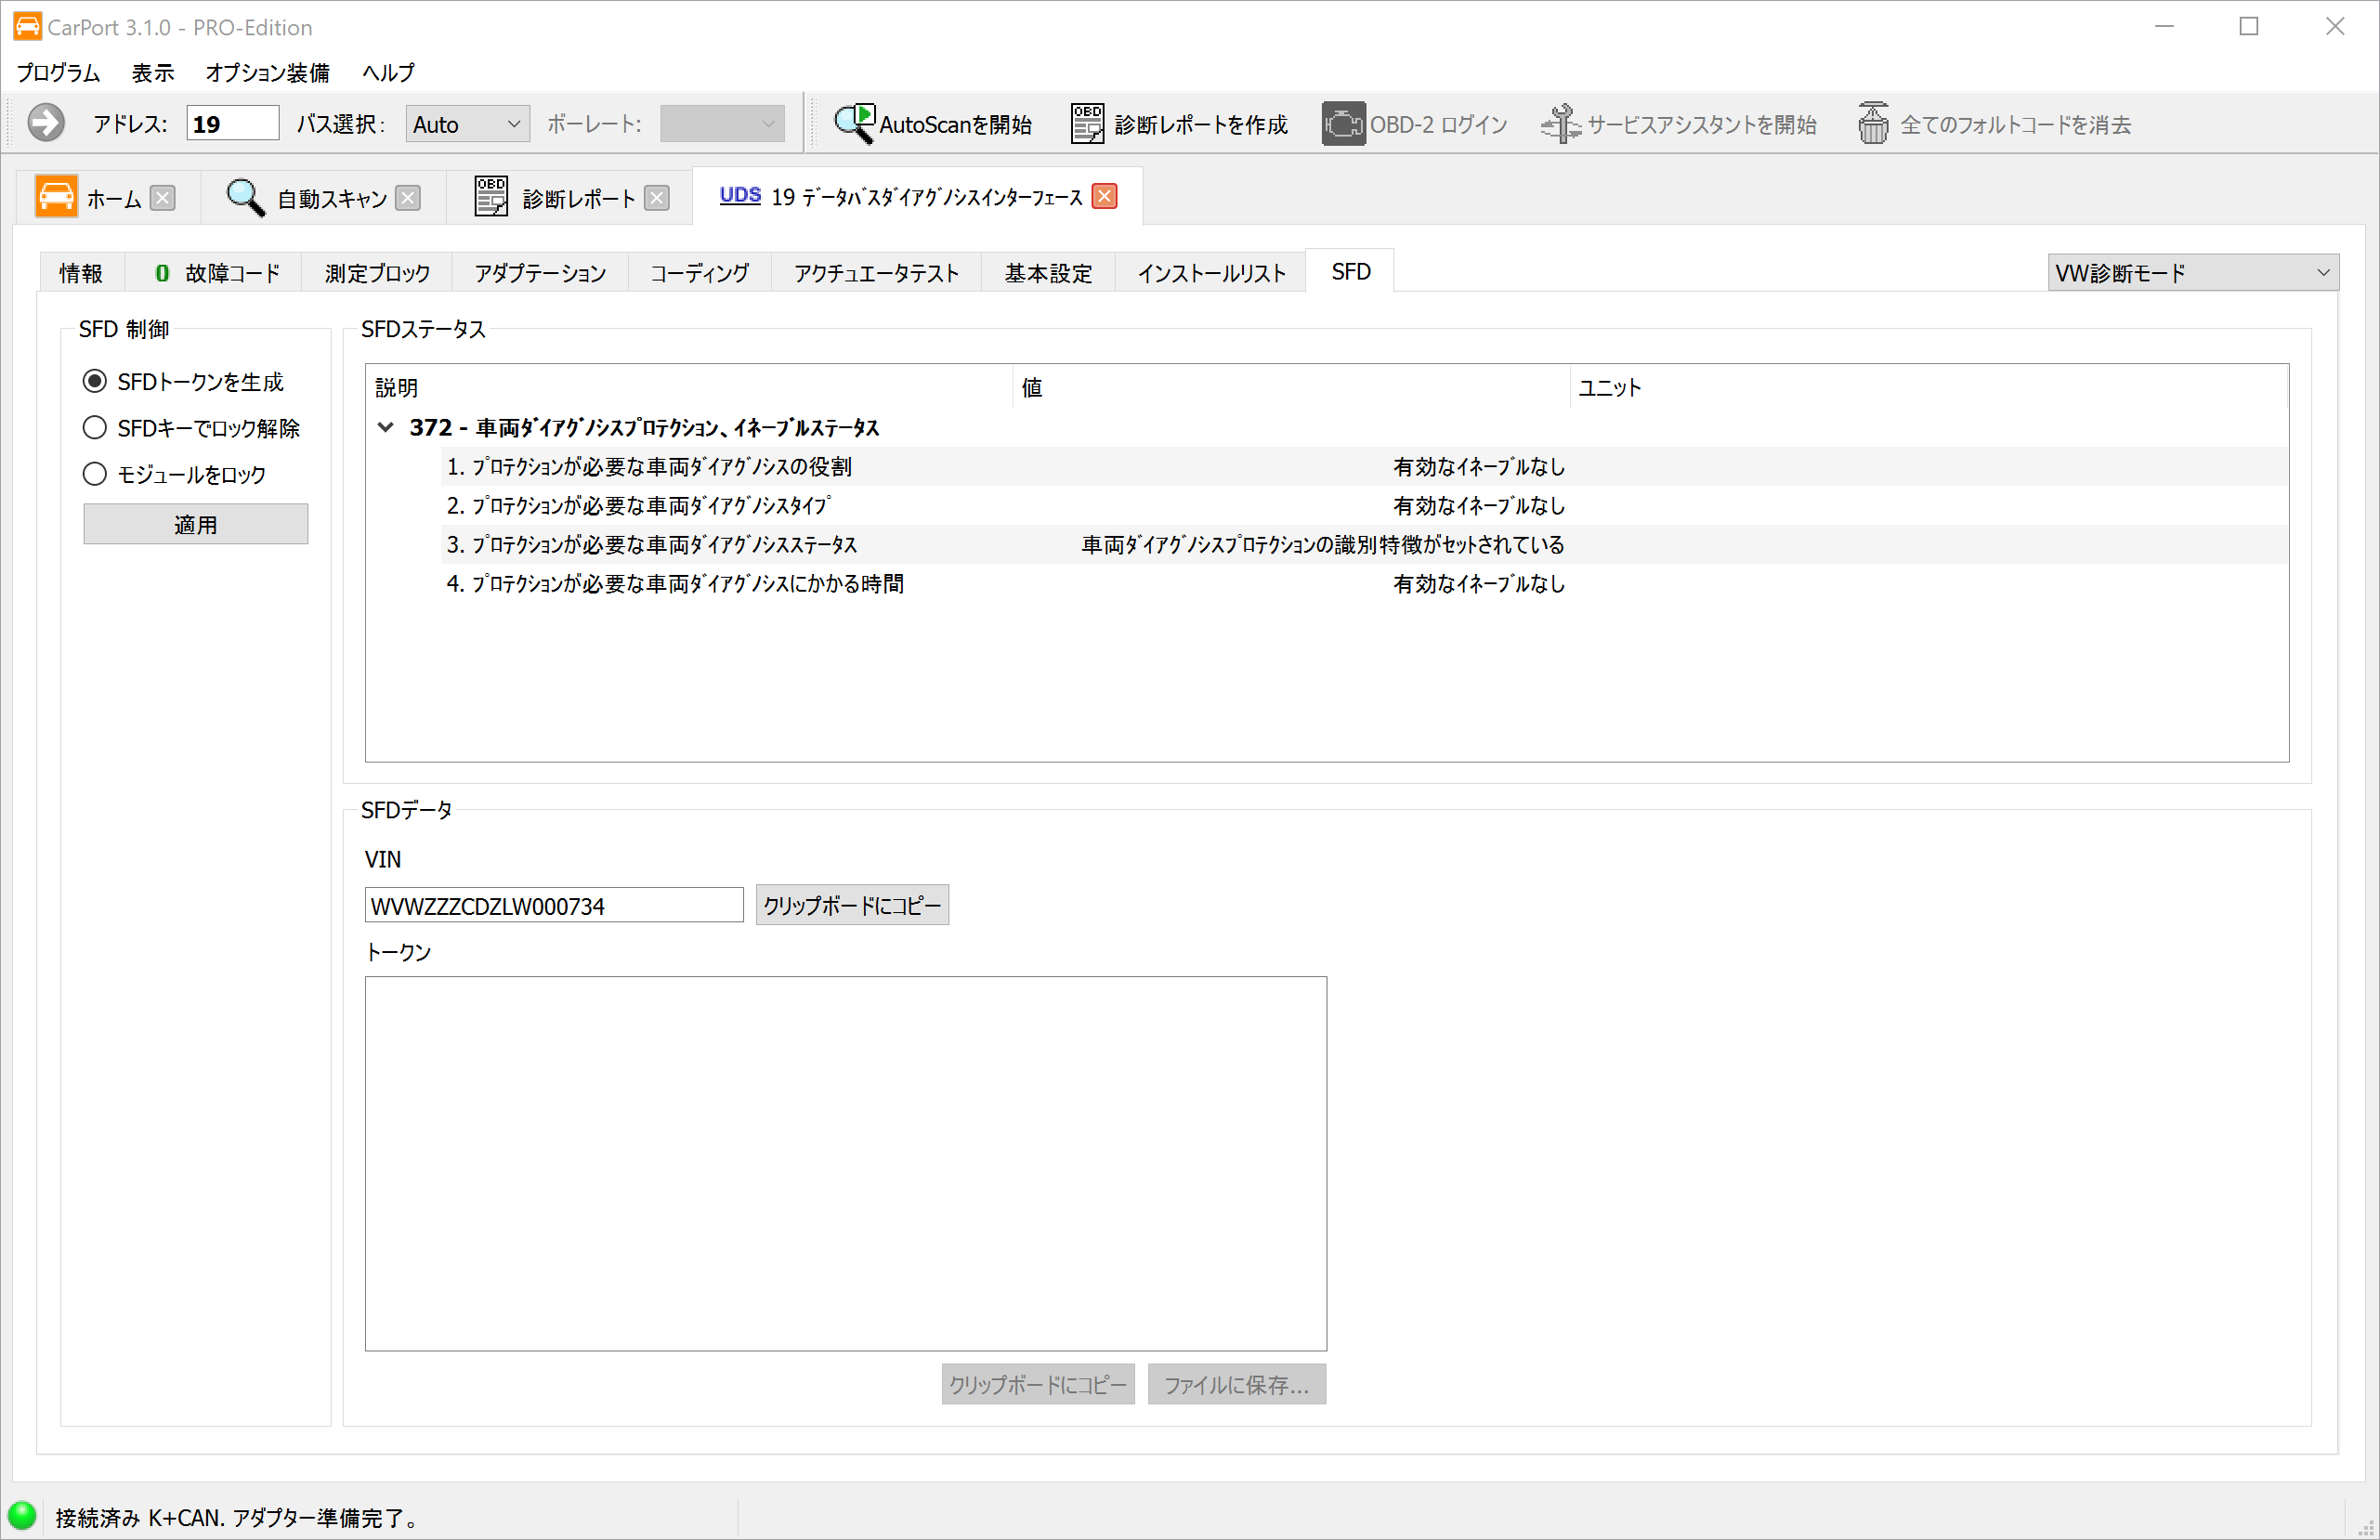2380x1540 pixels.
Task: Click the clear all fault codes trash icon
Action: click(x=1873, y=124)
